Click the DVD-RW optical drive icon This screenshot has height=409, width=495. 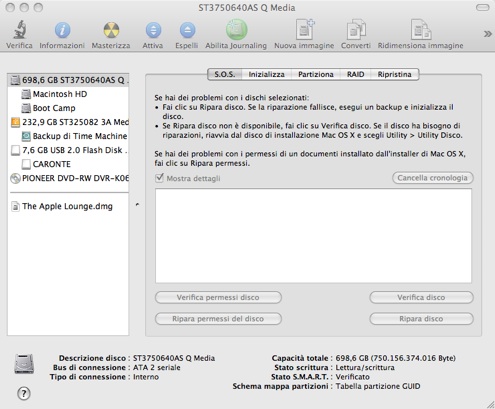(15, 178)
